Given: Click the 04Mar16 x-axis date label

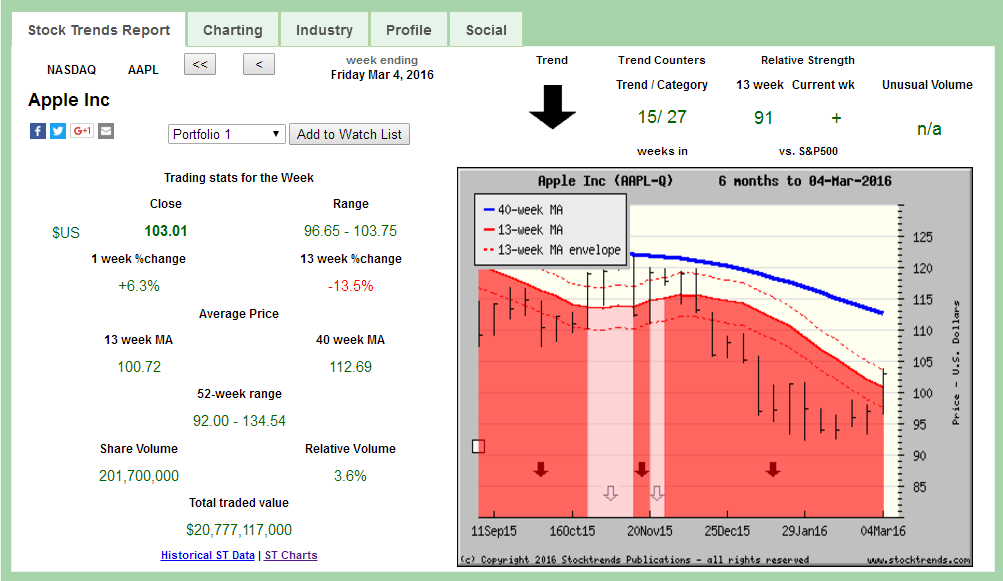Looking at the screenshot, I should click(883, 531).
